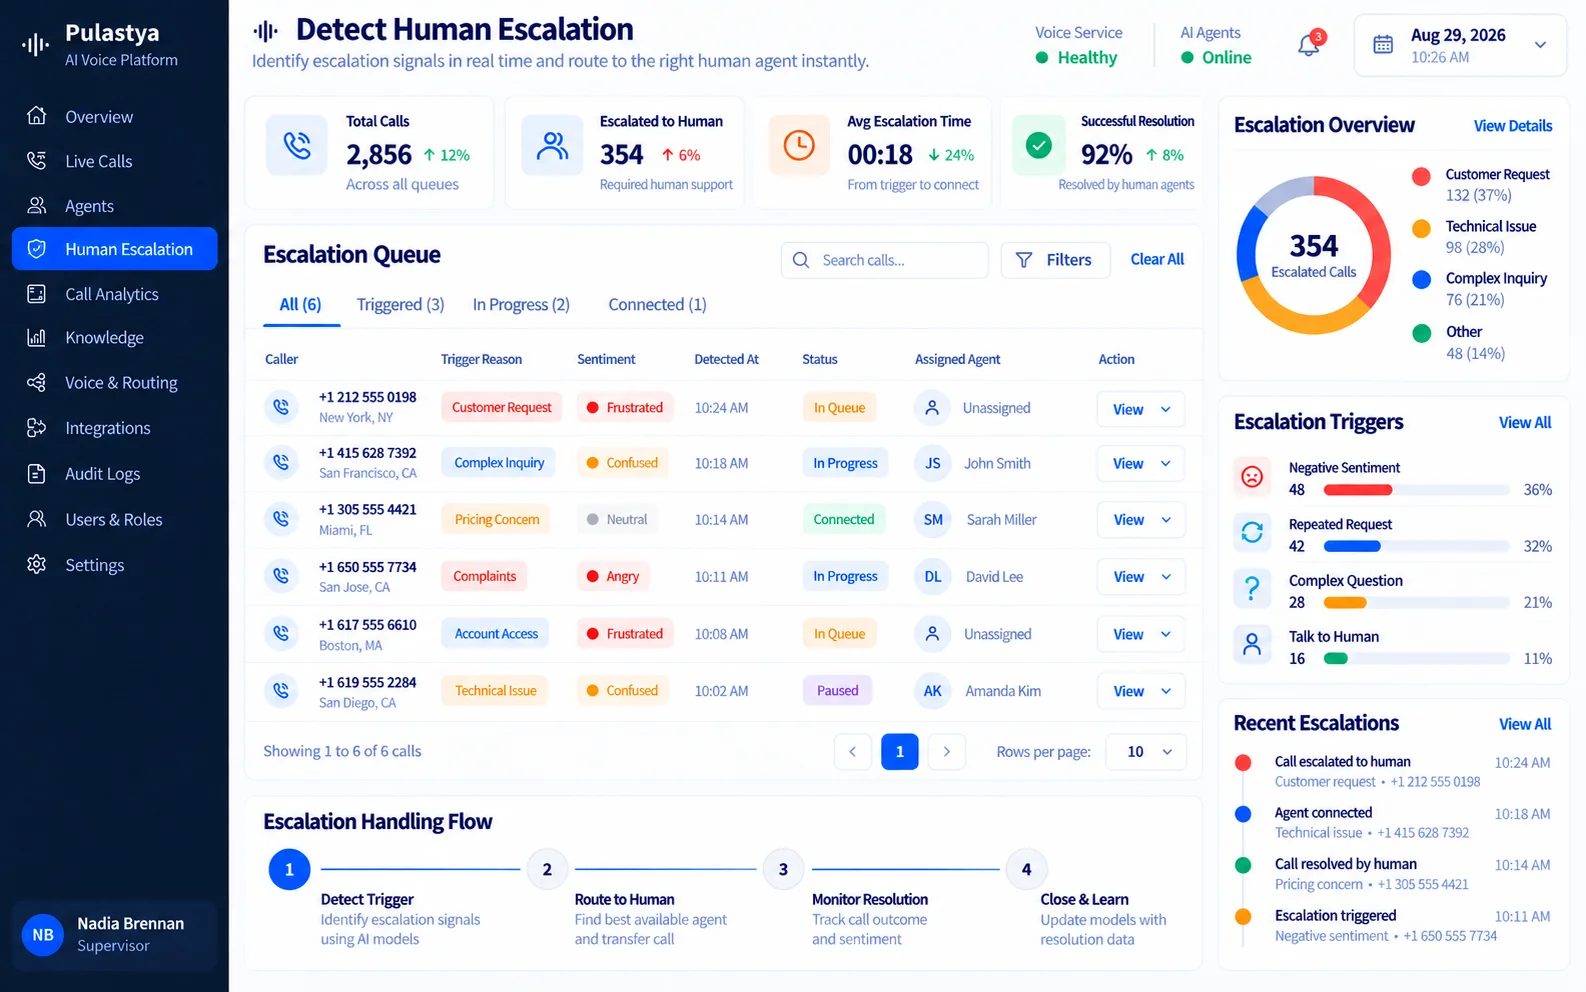Open View dropdown for +1 212 555 0198

pyautogui.click(x=1141, y=409)
